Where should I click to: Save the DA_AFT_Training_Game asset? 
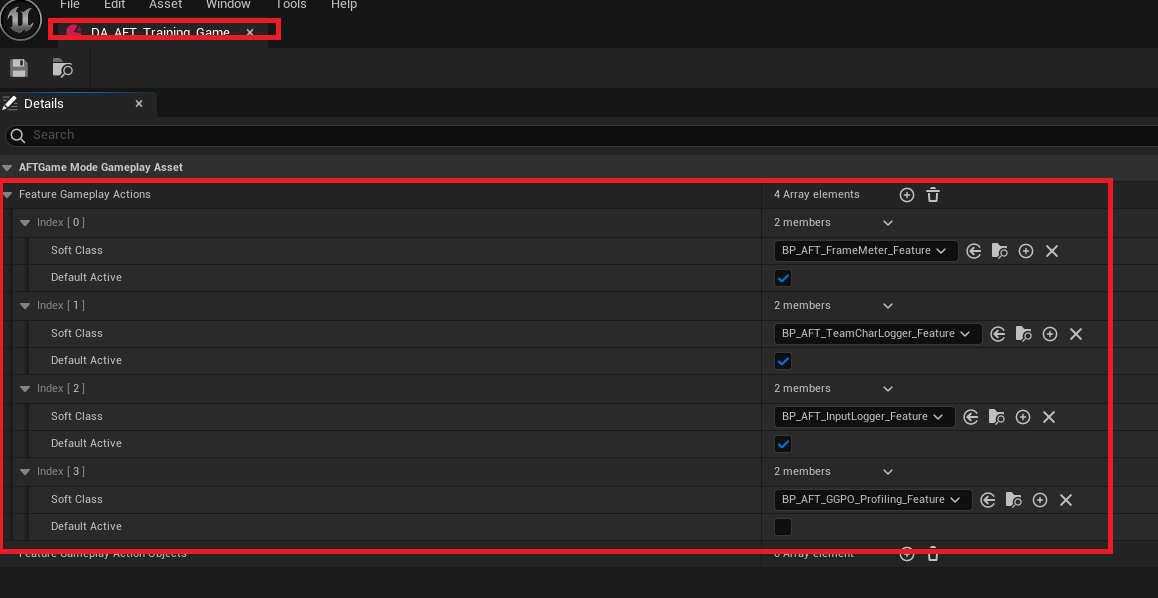(18, 67)
